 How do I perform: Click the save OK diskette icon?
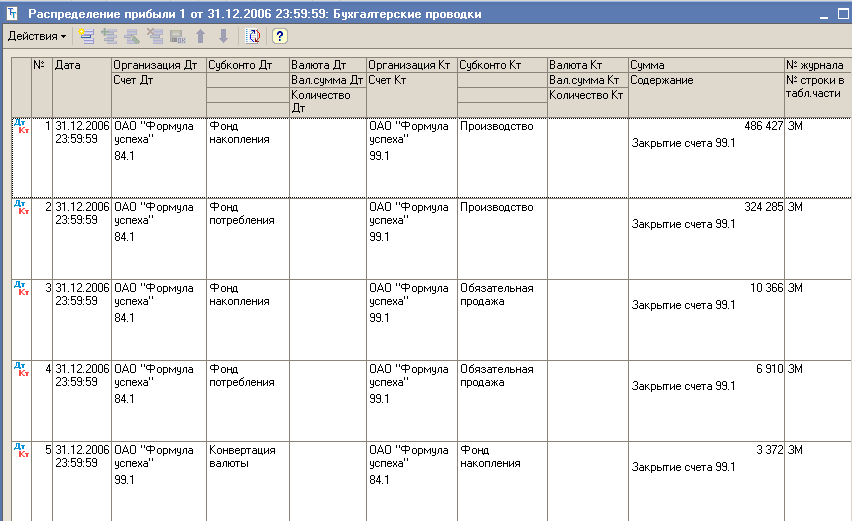coord(177,36)
